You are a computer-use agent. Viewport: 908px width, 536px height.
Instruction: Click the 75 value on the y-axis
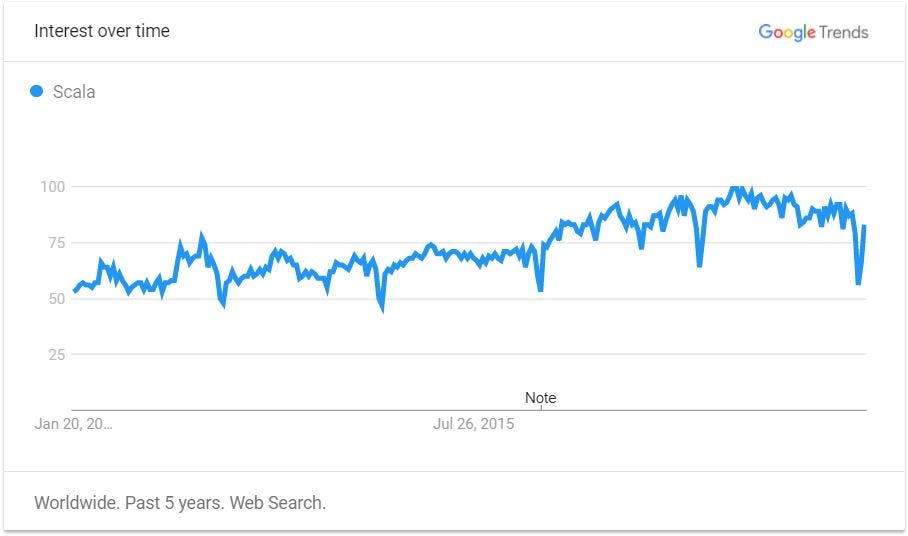pyautogui.click(x=56, y=243)
